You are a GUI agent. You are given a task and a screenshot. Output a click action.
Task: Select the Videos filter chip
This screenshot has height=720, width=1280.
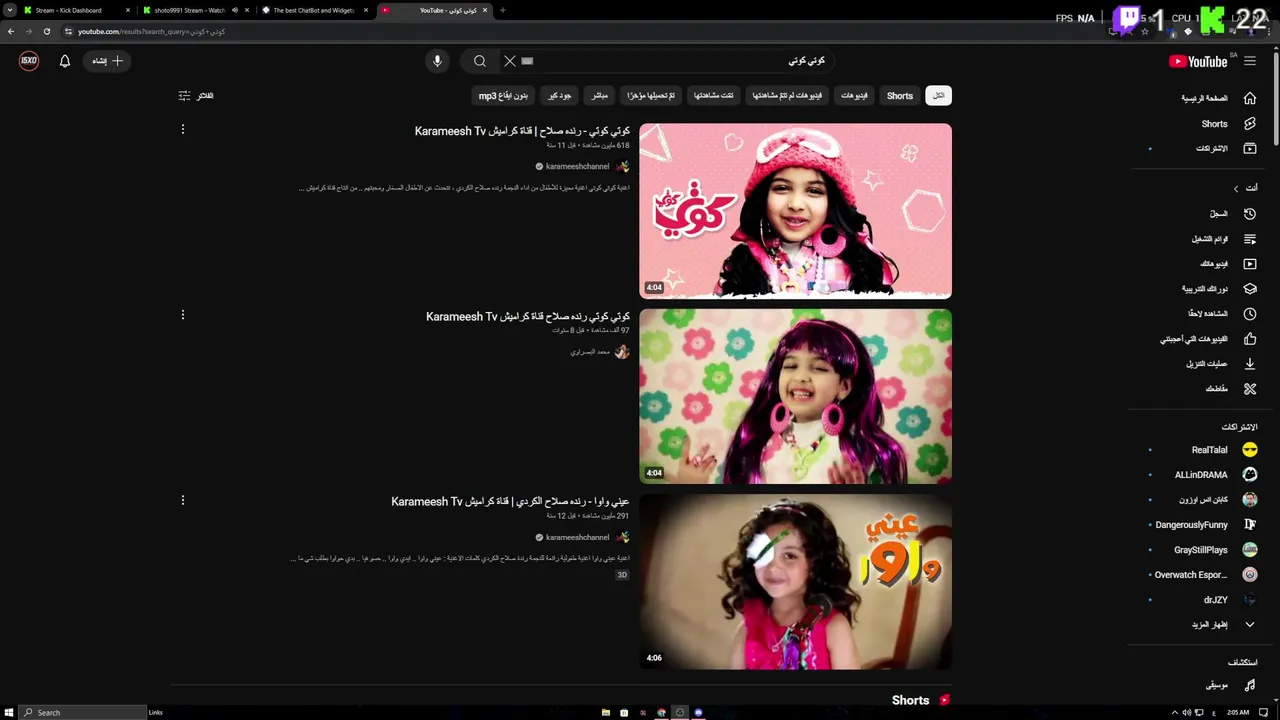click(x=854, y=96)
